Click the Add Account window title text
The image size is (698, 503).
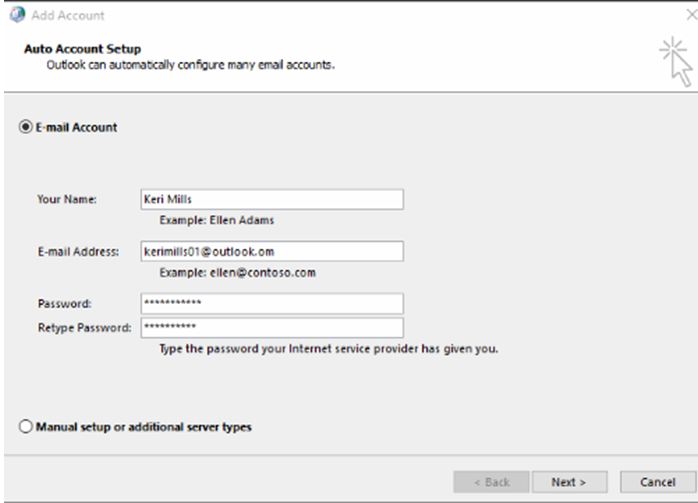click(x=68, y=16)
